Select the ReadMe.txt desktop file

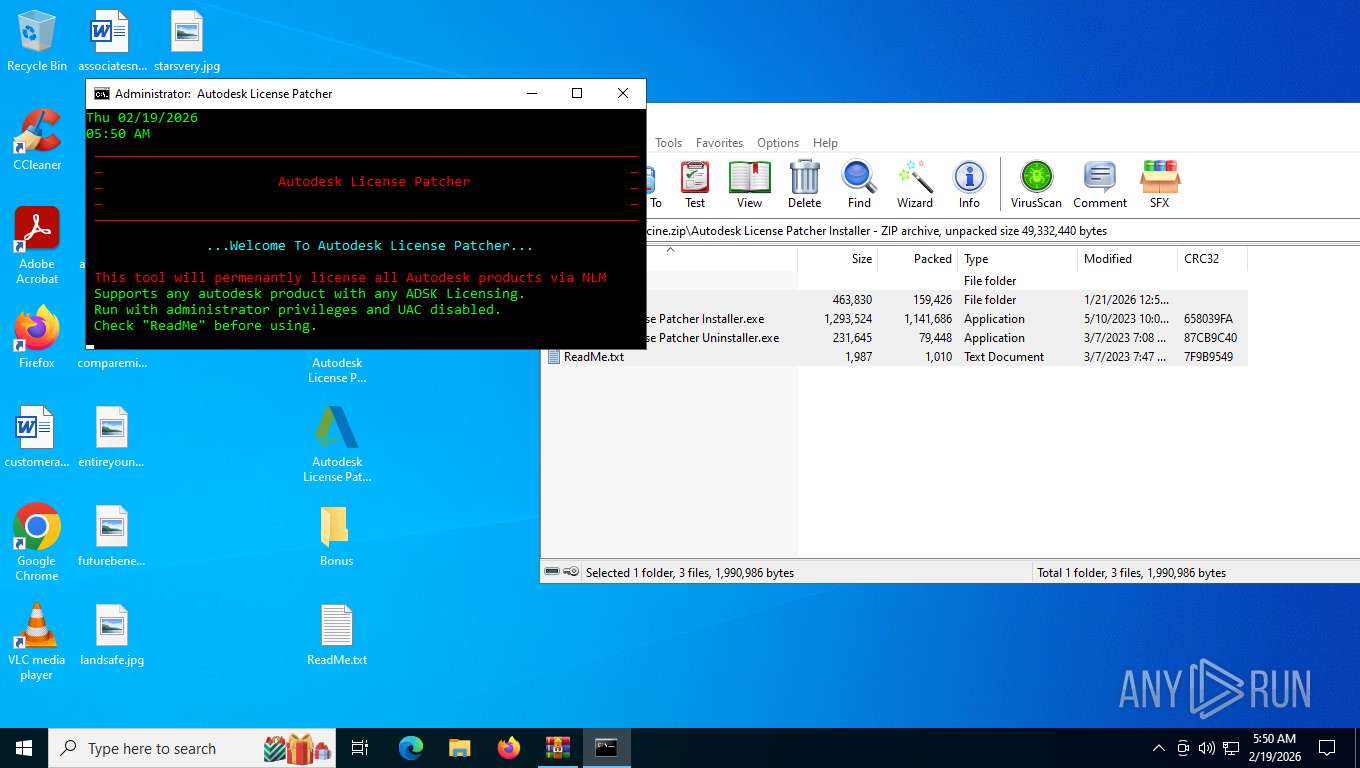coord(337,636)
